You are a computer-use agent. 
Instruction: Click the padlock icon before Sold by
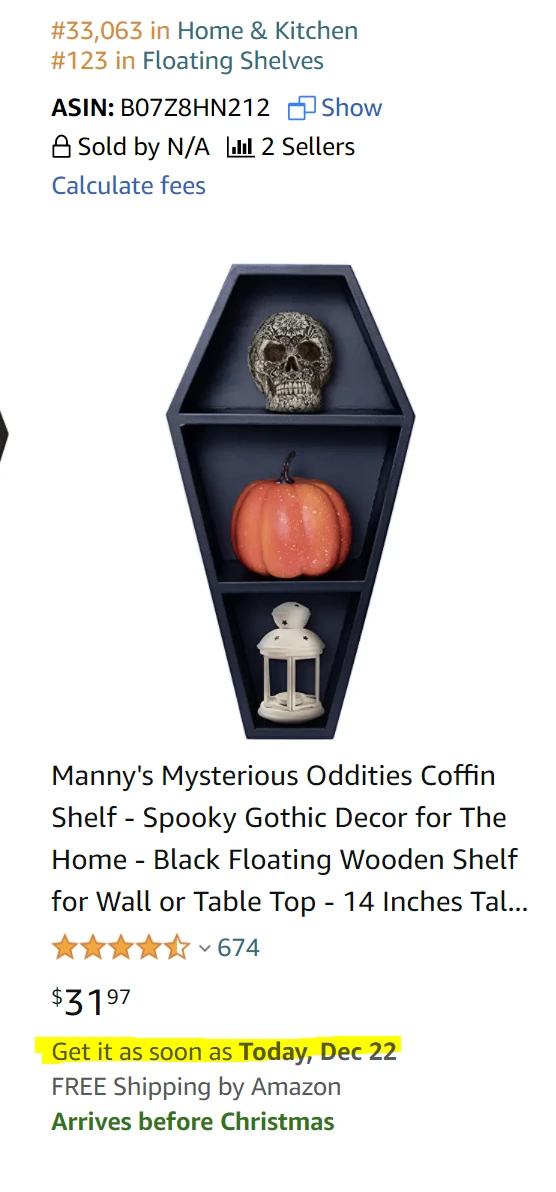pos(61,147)
